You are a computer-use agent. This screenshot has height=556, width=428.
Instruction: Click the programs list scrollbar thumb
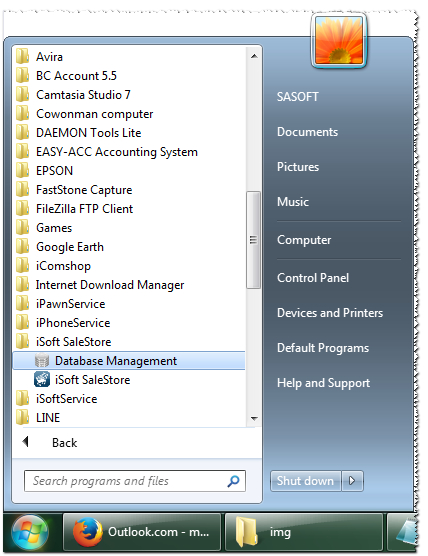[x=253, y=240]
